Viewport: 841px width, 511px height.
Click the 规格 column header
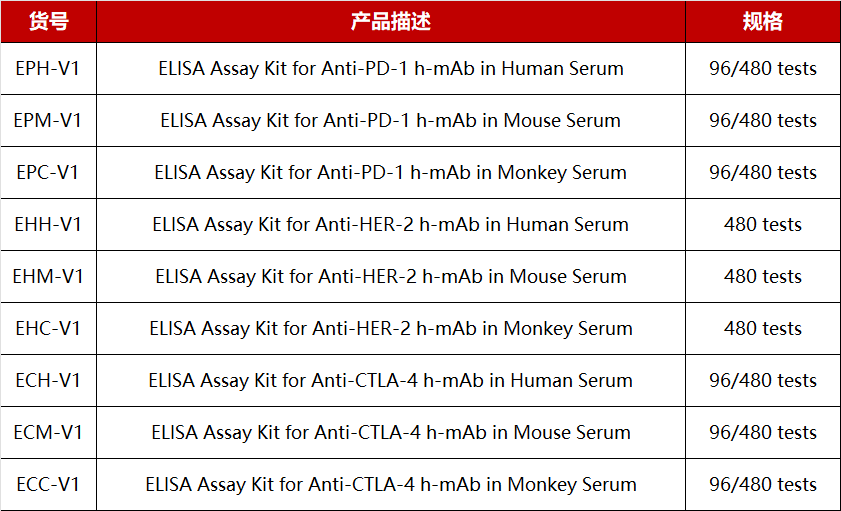763,21
